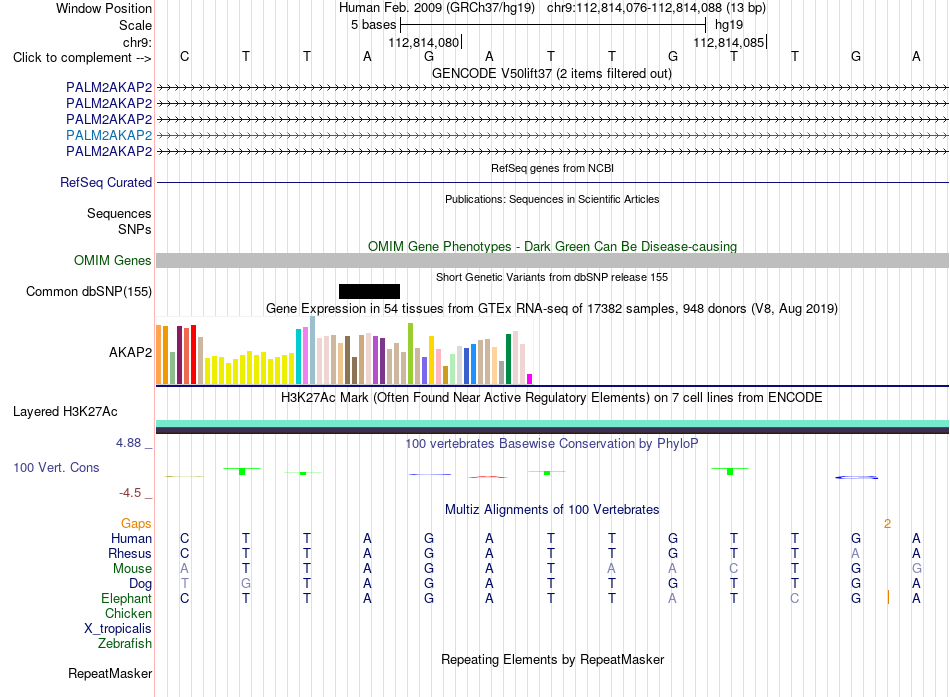Click the 'Click to complement -->' label
Screen dimensions: 950x697
click(82, 58)
